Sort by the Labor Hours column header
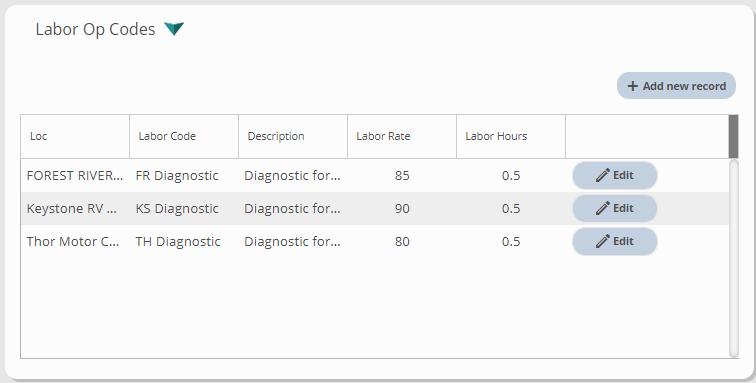 coord(511,137)
